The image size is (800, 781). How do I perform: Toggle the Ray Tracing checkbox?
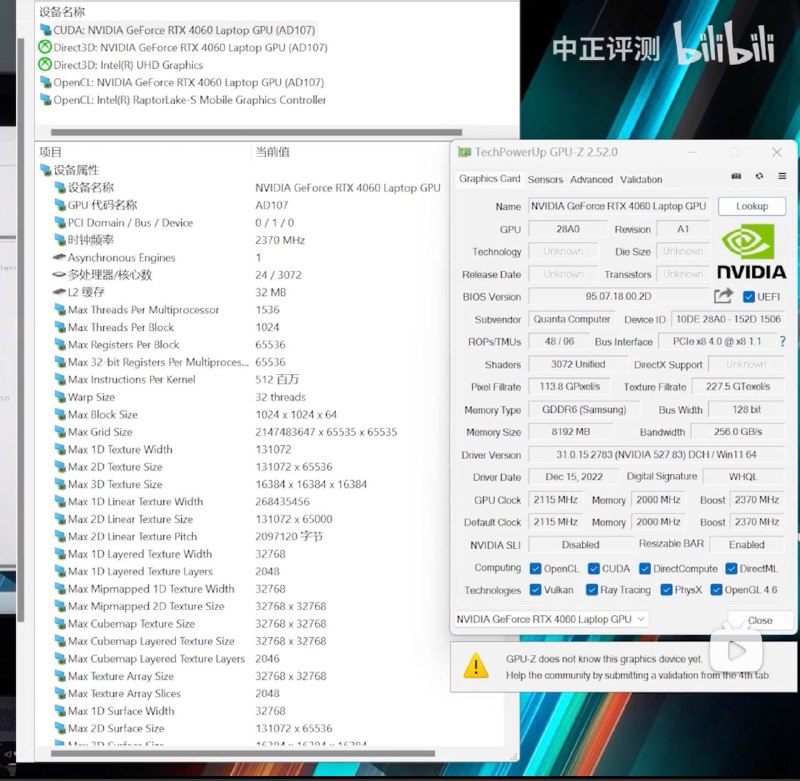pos(592,590)
